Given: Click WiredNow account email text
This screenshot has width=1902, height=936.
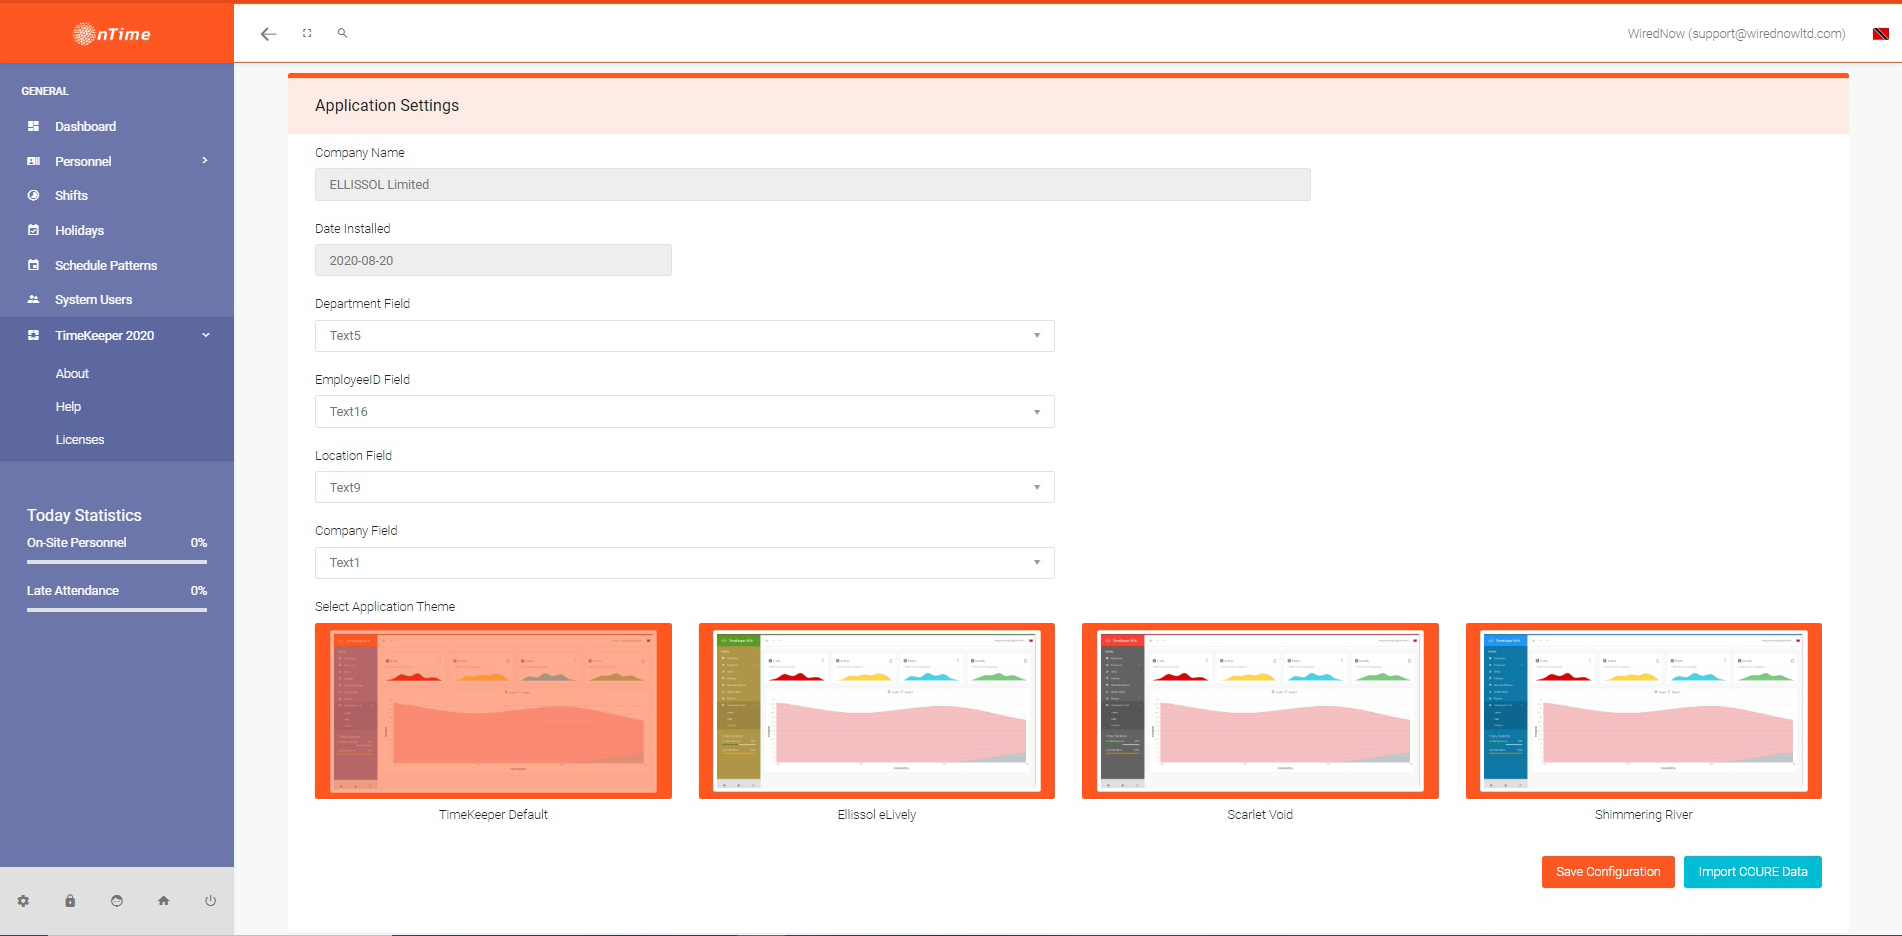Looking at the screenshot, I should pyautogui.click(x=1736, y=33).
